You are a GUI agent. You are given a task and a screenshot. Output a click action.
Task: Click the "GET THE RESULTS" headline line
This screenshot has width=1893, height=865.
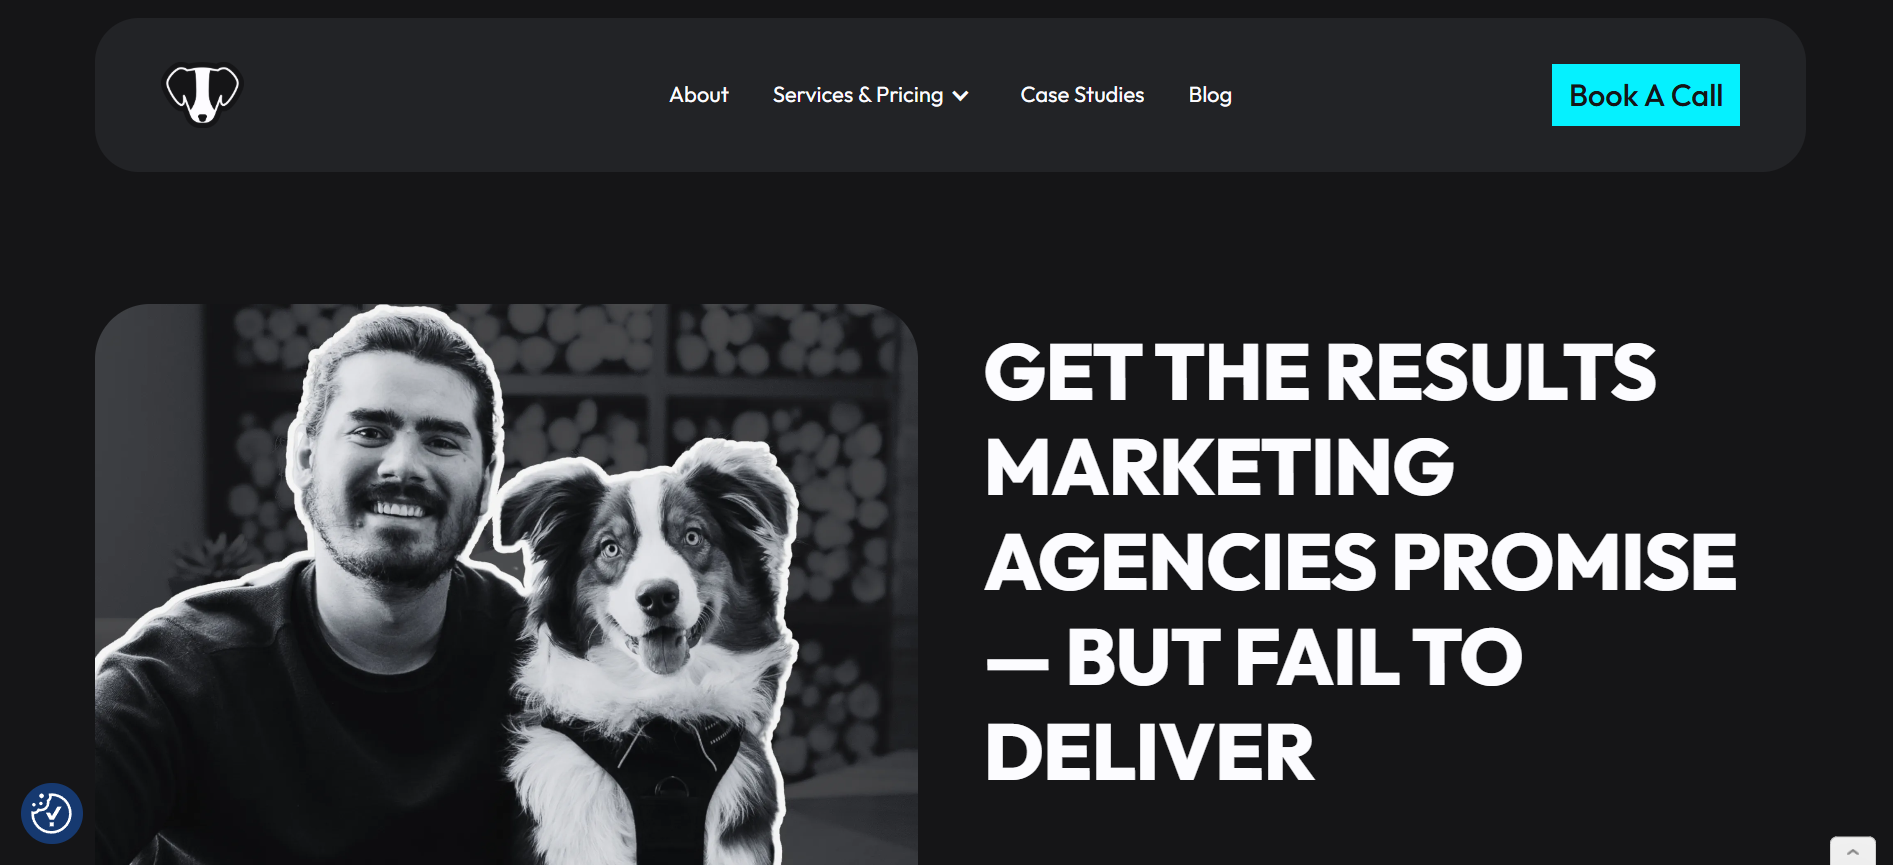point(1320,372)
